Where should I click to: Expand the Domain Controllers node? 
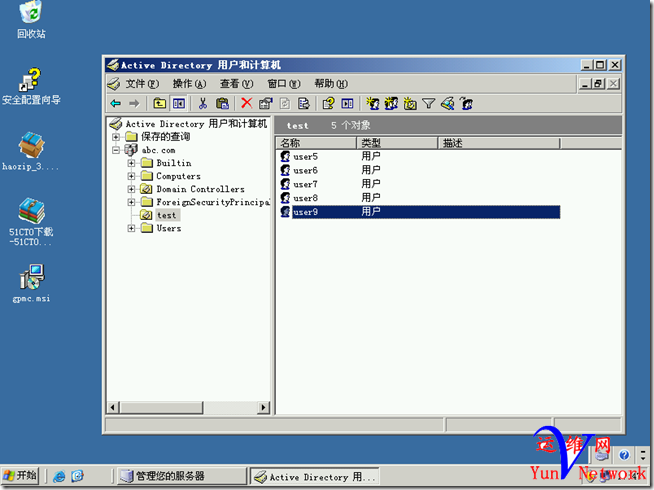[x=131, y=189]
